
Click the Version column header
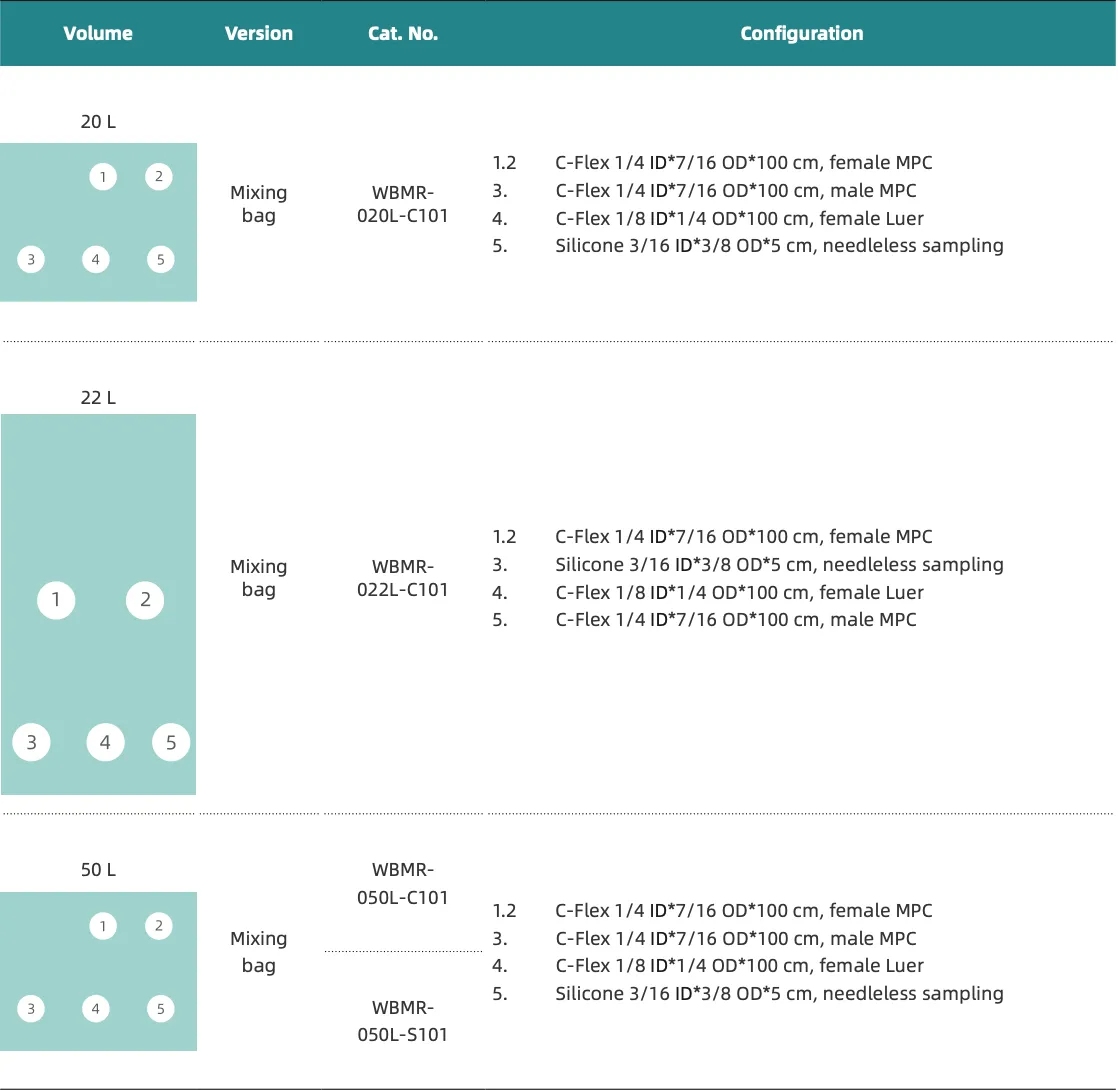click(x=259, y=34)
